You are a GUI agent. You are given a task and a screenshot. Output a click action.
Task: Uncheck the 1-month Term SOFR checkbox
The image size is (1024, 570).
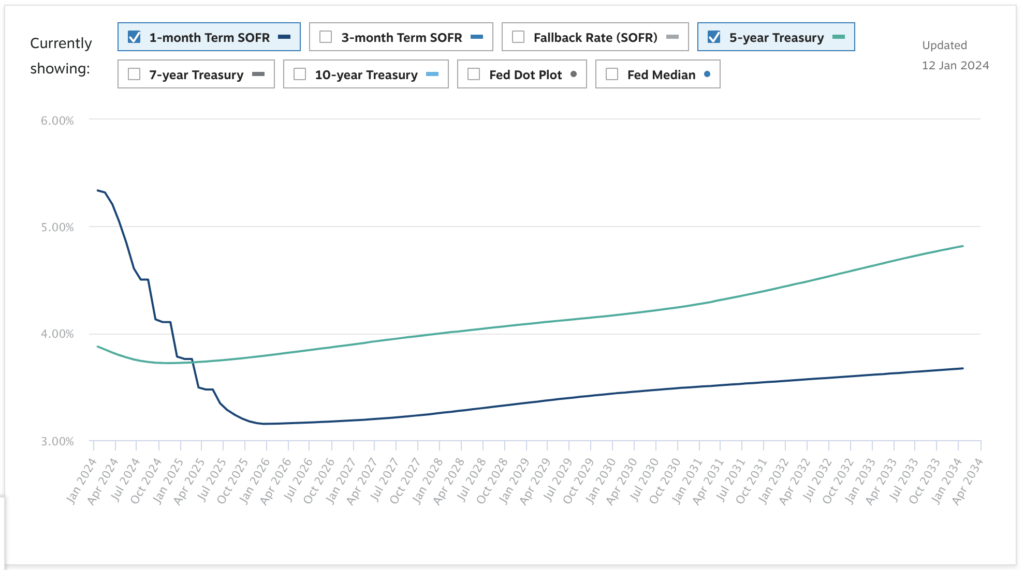134,38
